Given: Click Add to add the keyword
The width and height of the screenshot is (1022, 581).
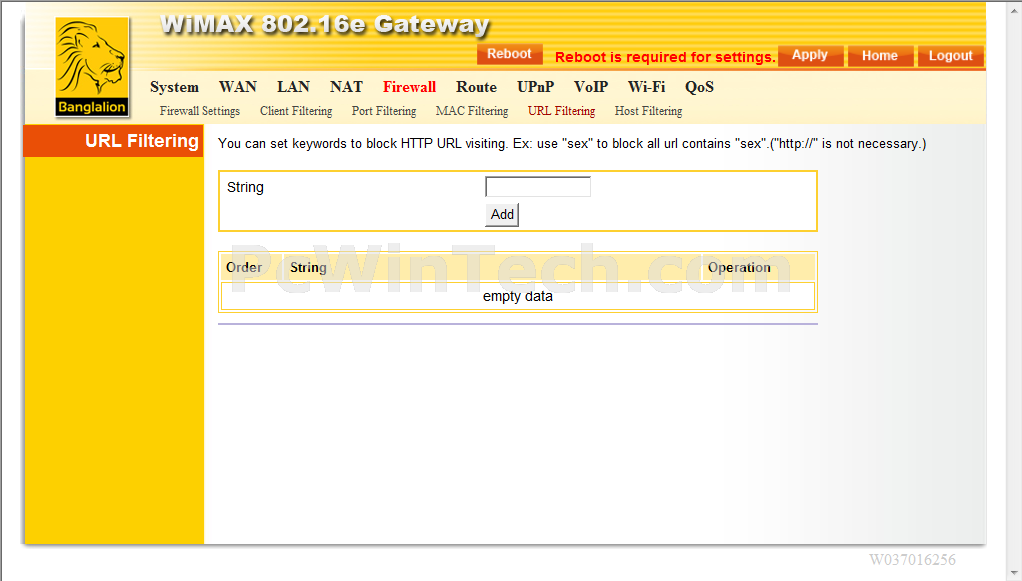Looking at the screenshot, I should (502, 215).
